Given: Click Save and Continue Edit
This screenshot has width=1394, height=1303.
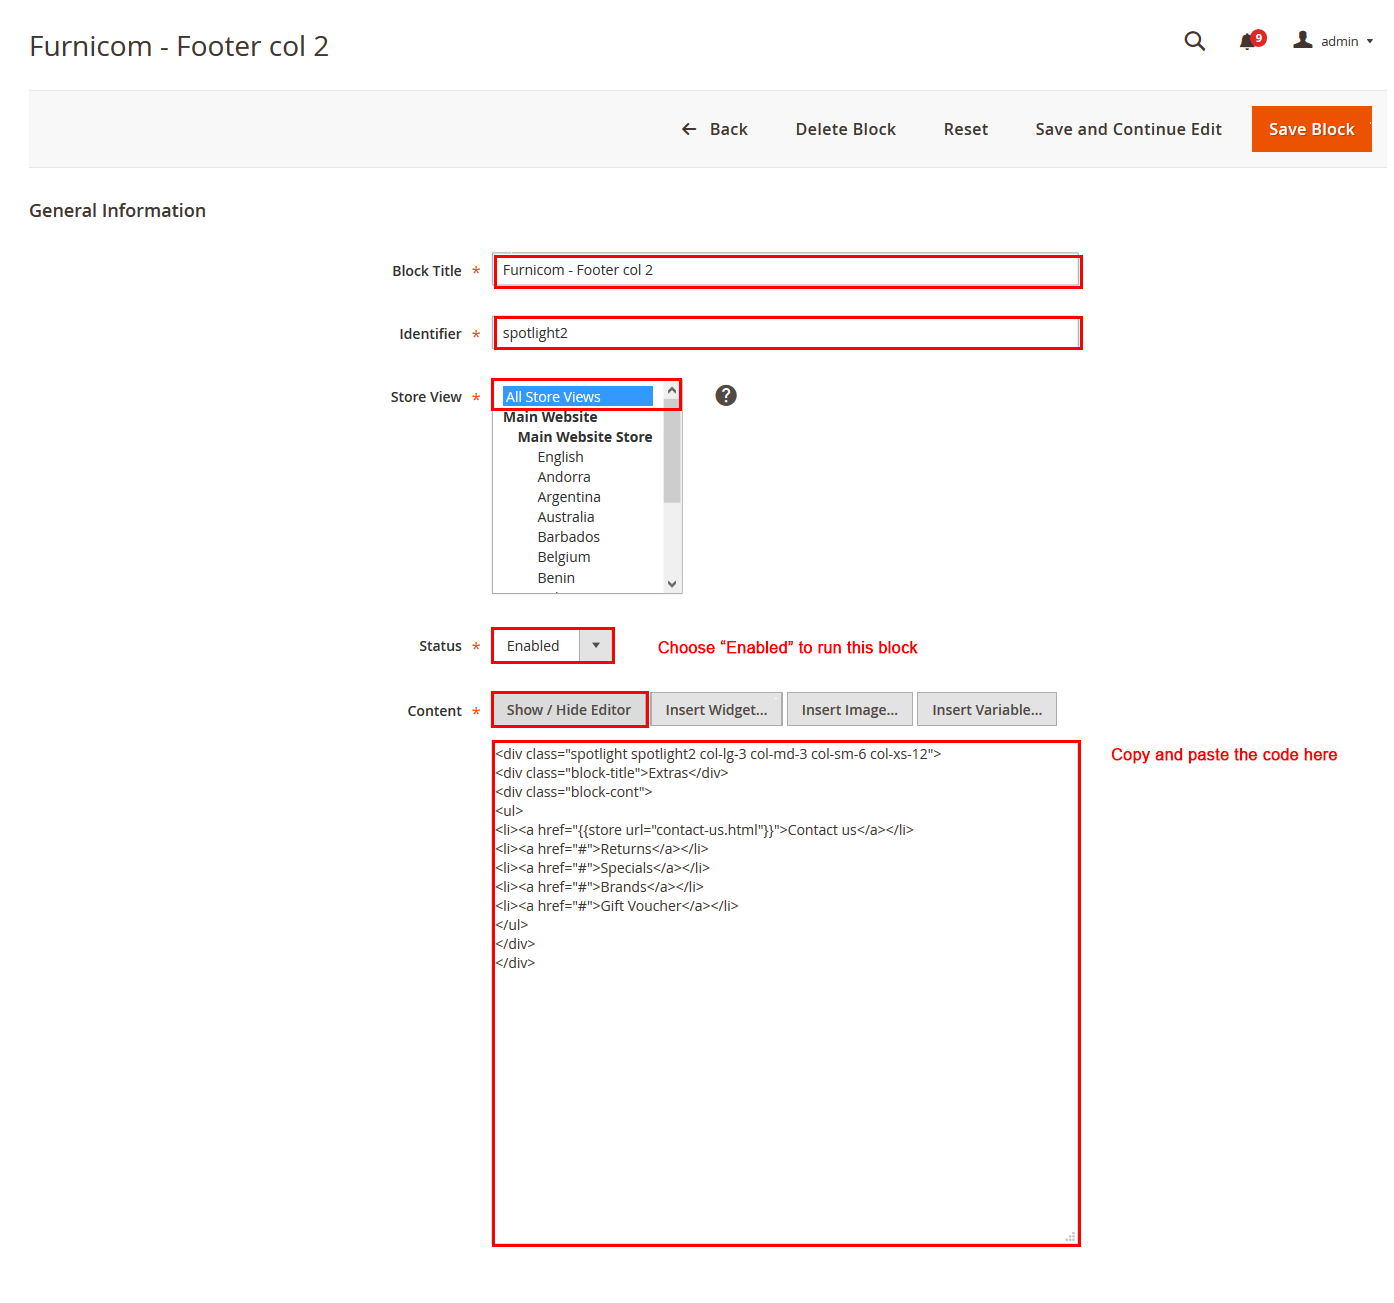Looking at the screenshot, I should (x=1128, y=129).
